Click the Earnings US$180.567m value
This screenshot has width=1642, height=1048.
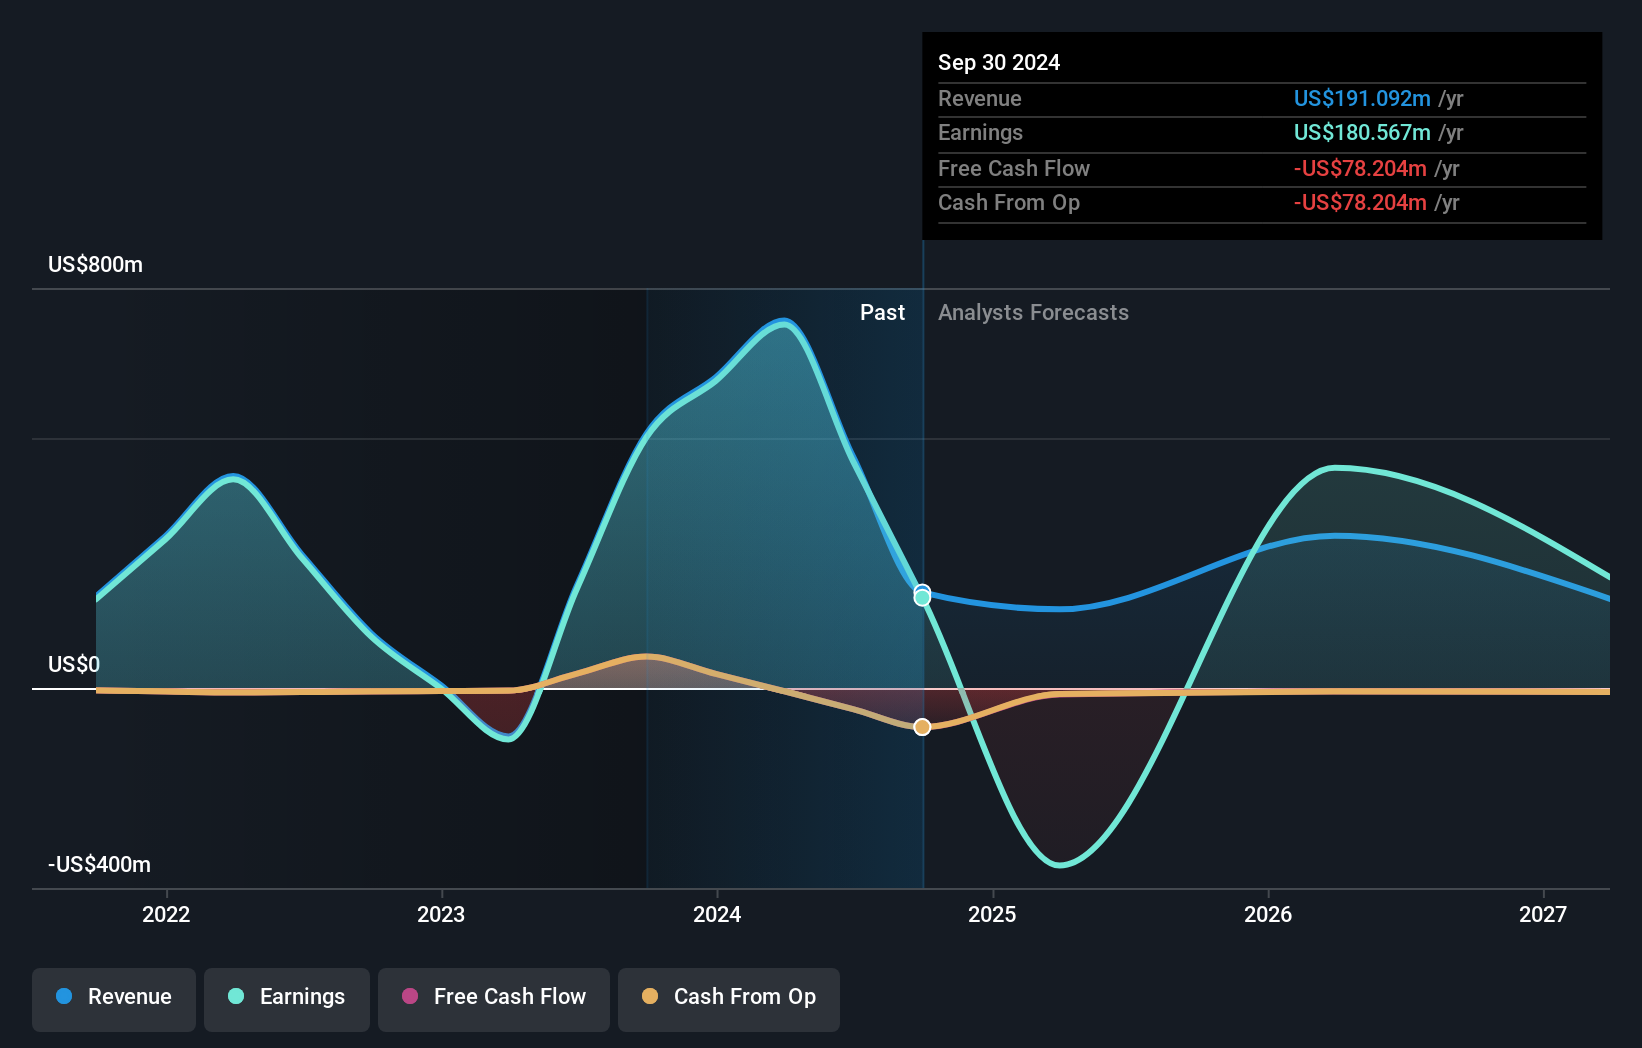1362,132
